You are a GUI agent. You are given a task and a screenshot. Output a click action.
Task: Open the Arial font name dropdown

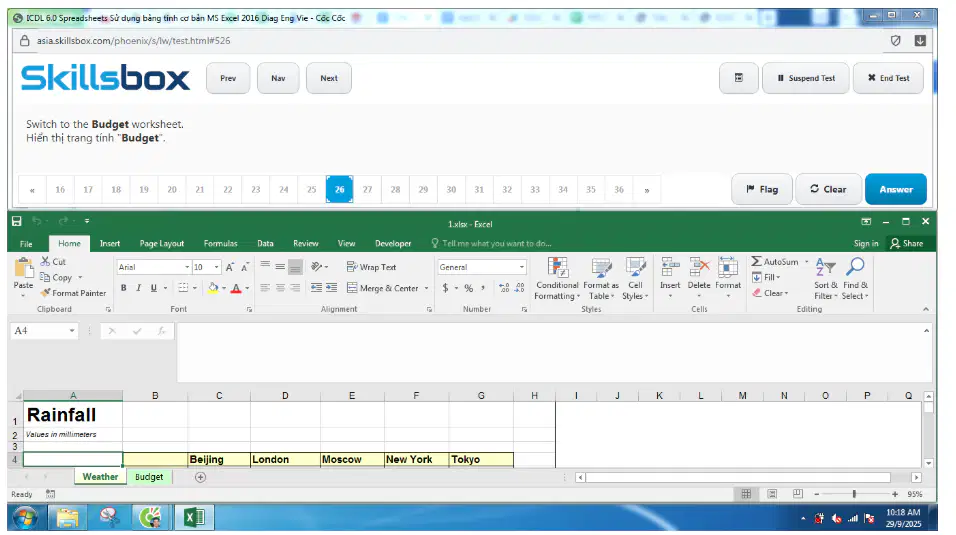click(x=187, y=267)
